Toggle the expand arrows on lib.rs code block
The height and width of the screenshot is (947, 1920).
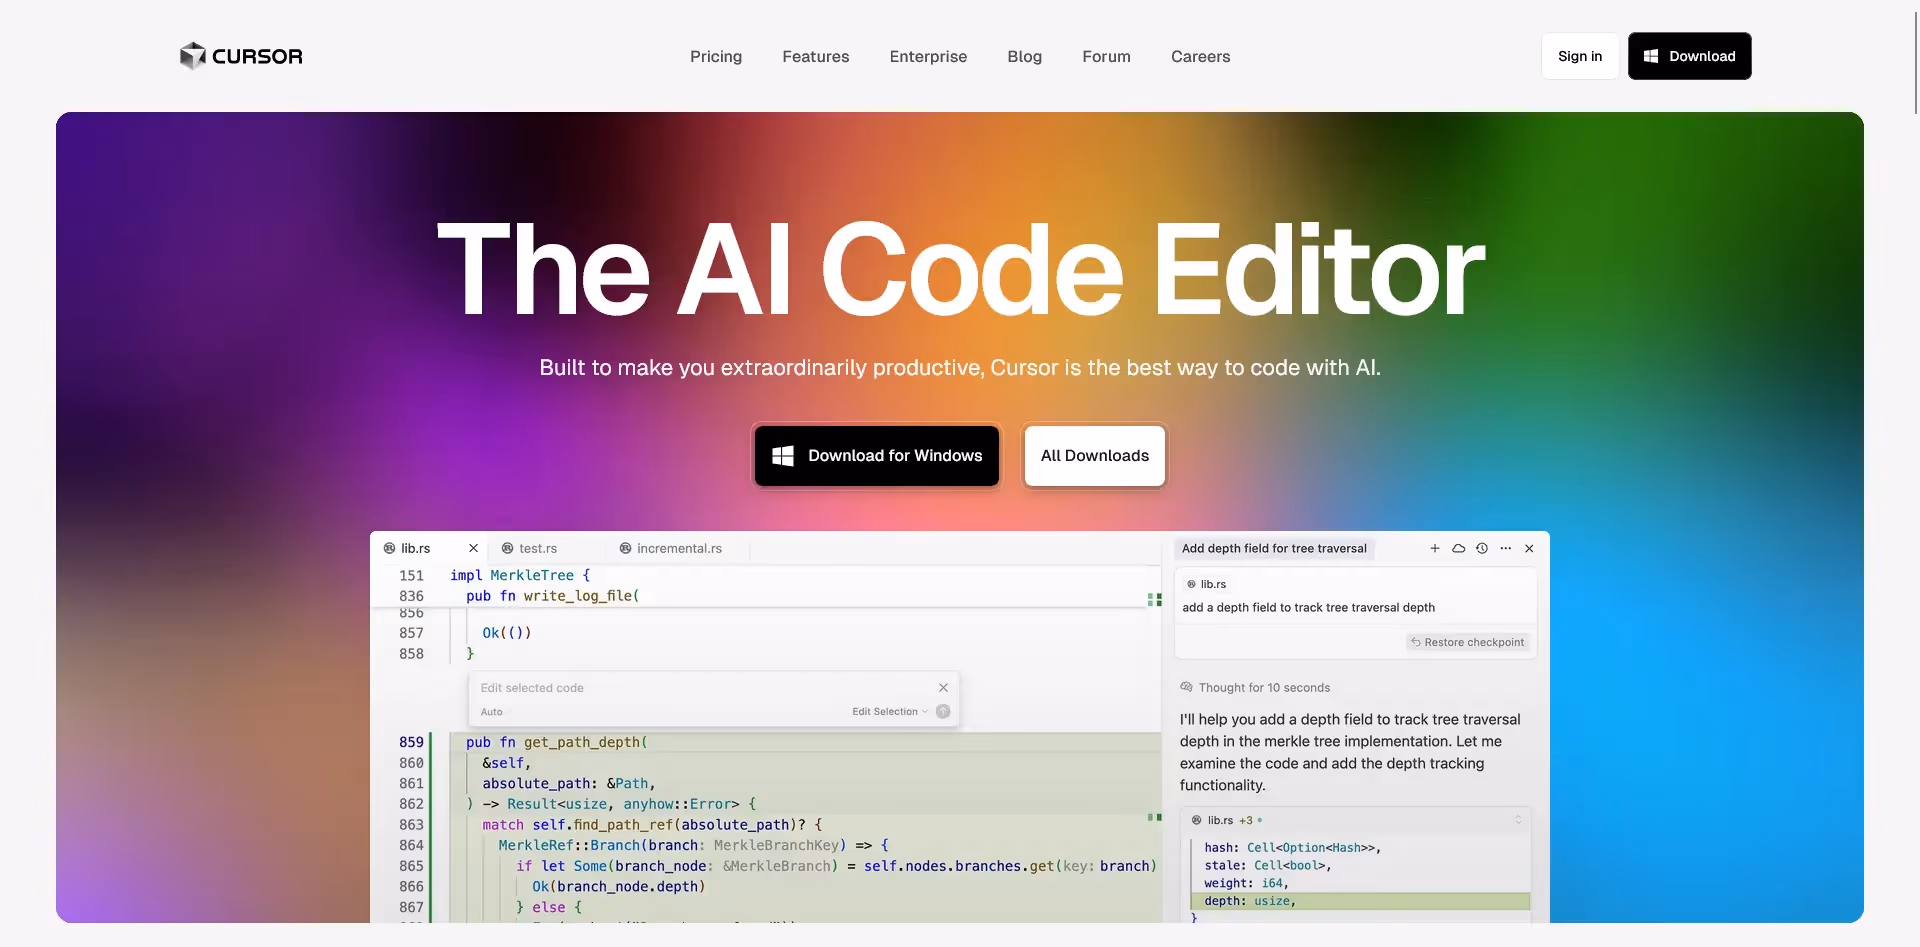[1518, 820]
